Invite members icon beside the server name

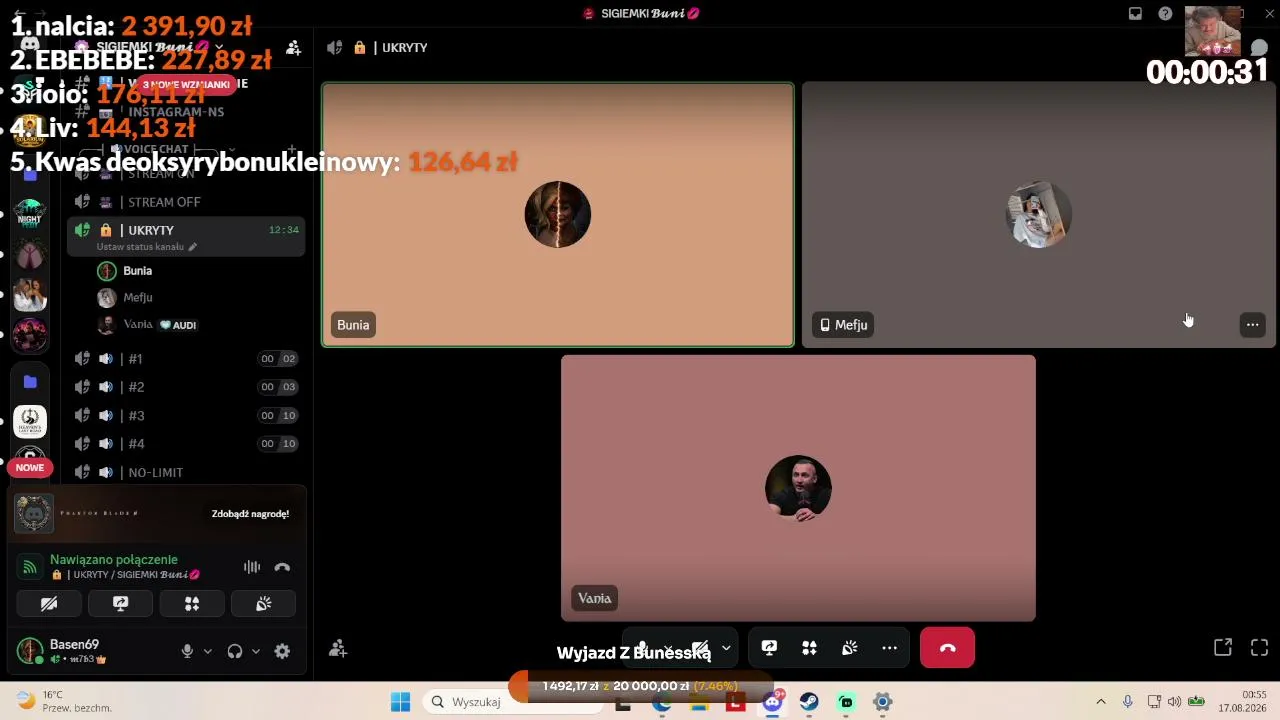pos(293,47)
